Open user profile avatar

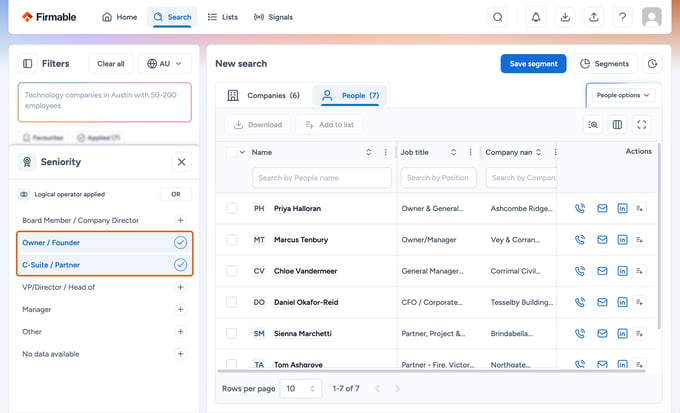651,17
